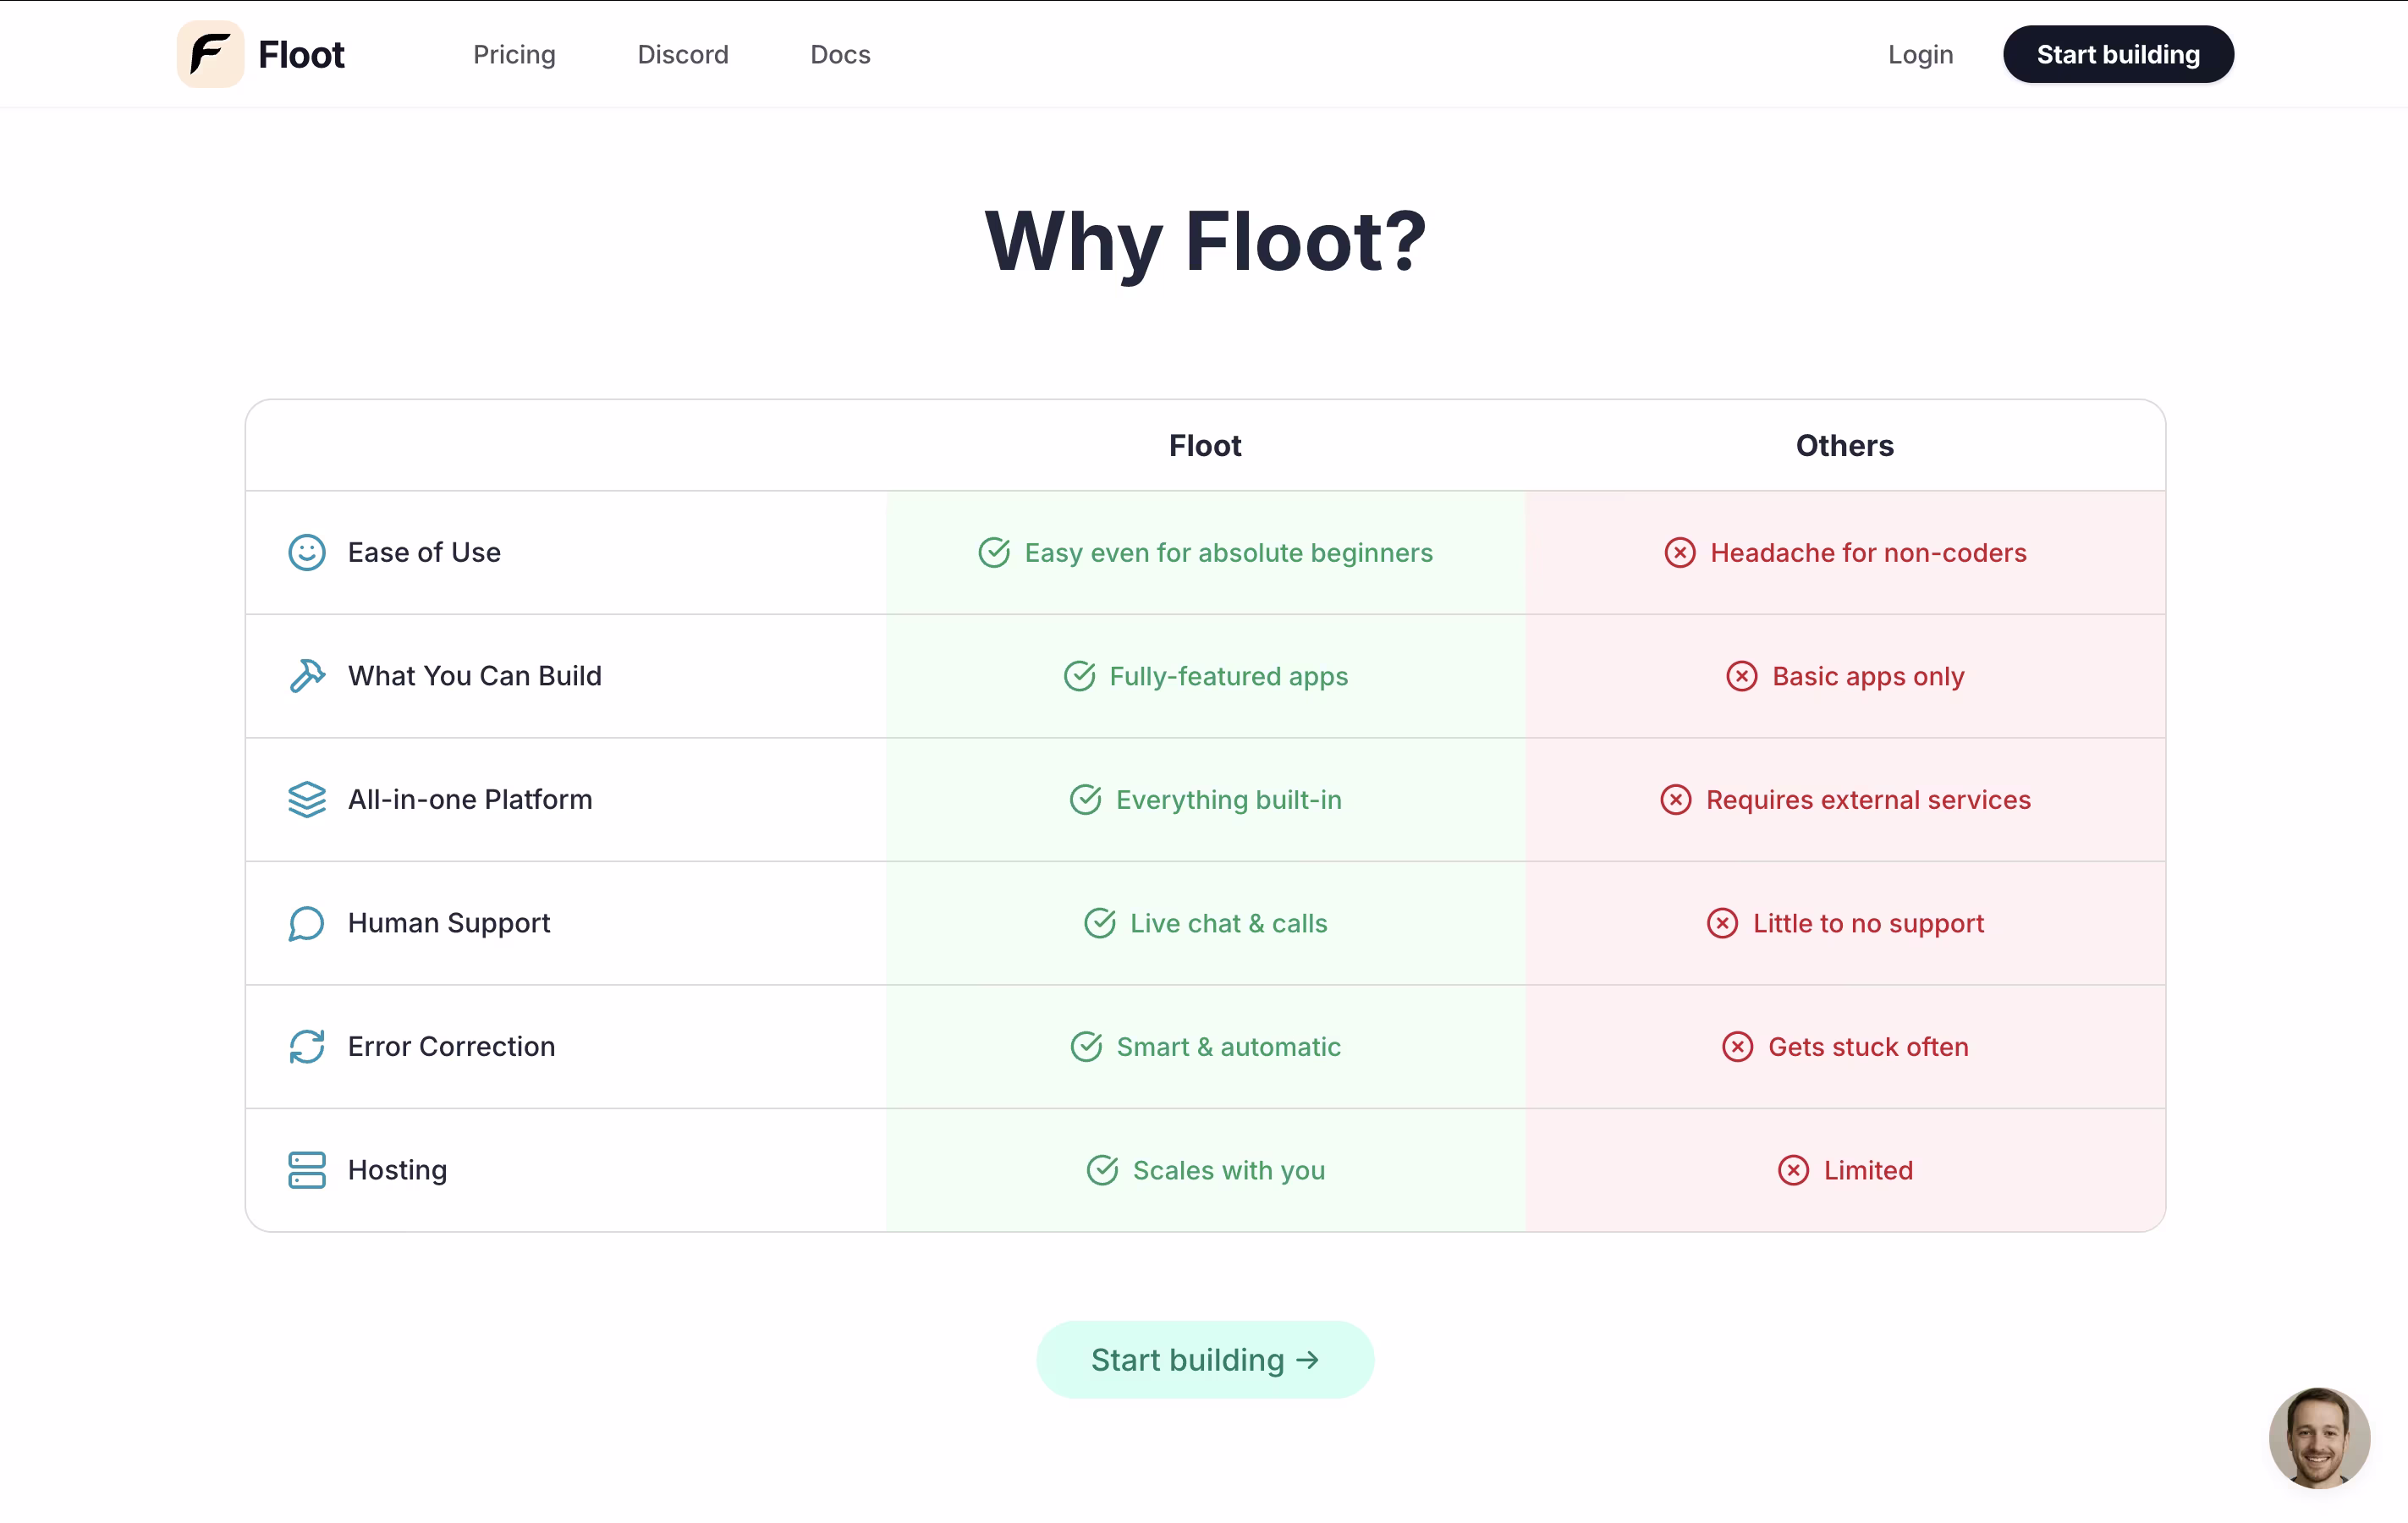This screenshot has width=2408, height=1523.
Task: Click the Floot F logo icon
Action: coord(210,54)
